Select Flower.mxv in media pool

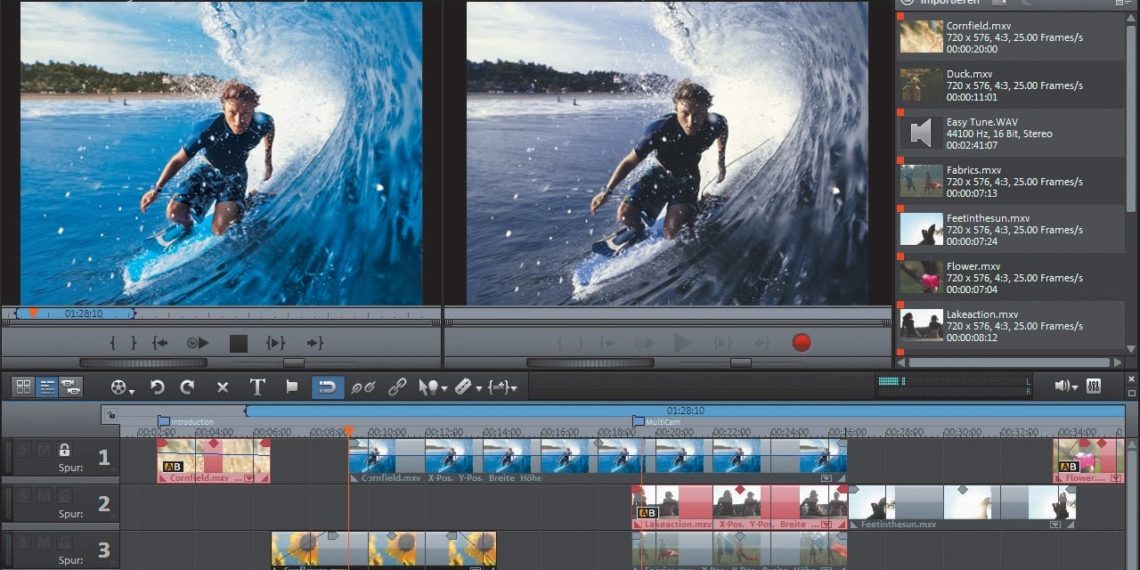pos(1011,278)
